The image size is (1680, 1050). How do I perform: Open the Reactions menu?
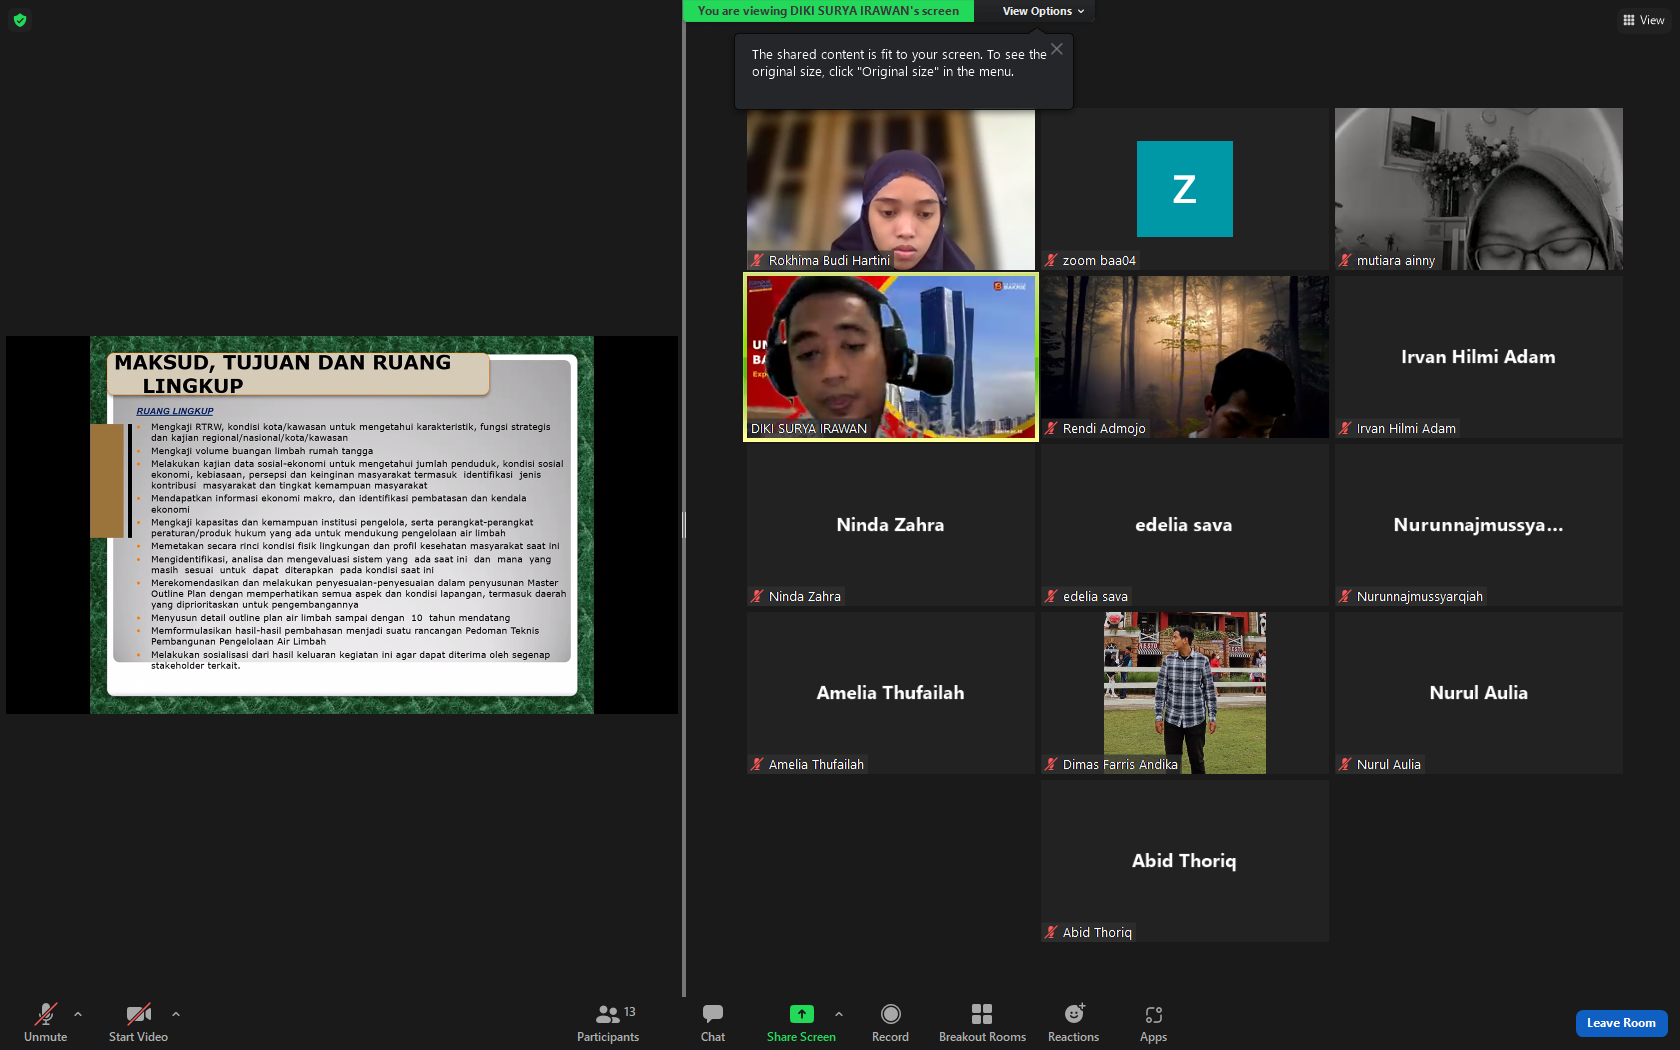pos(1073,1023)
